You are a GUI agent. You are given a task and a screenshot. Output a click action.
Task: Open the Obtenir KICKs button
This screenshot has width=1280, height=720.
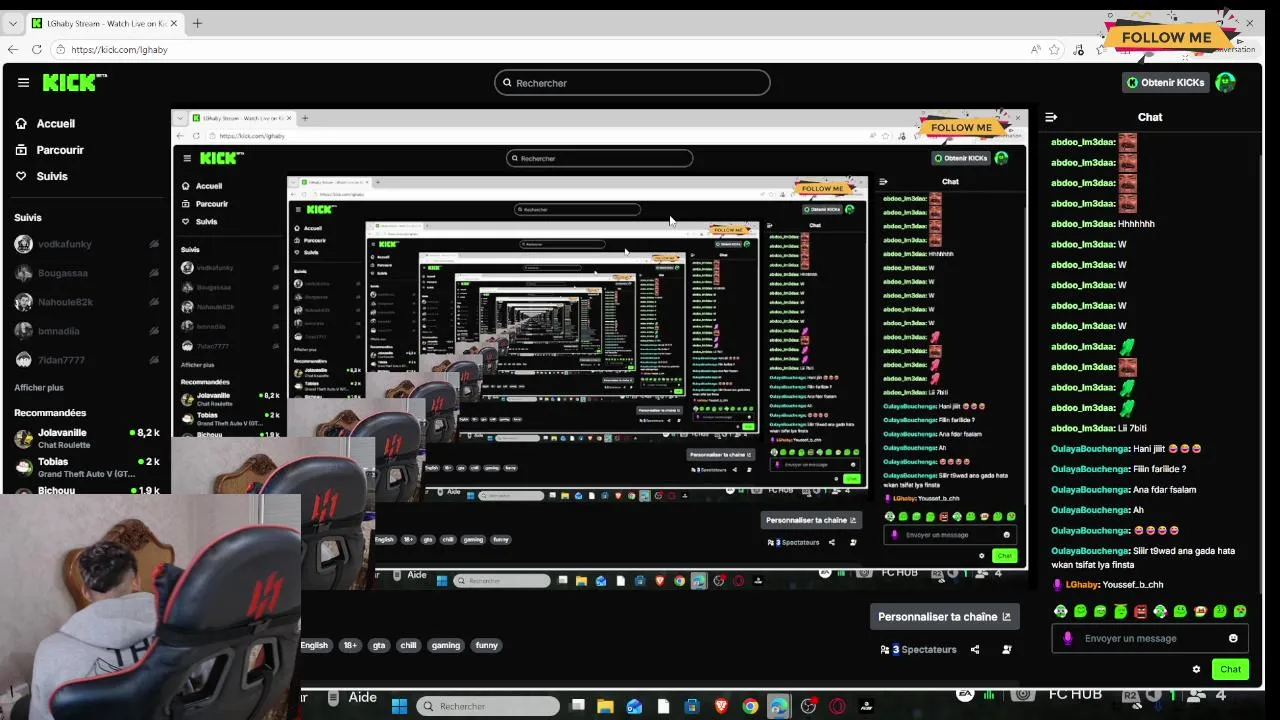click(1166, 82)
